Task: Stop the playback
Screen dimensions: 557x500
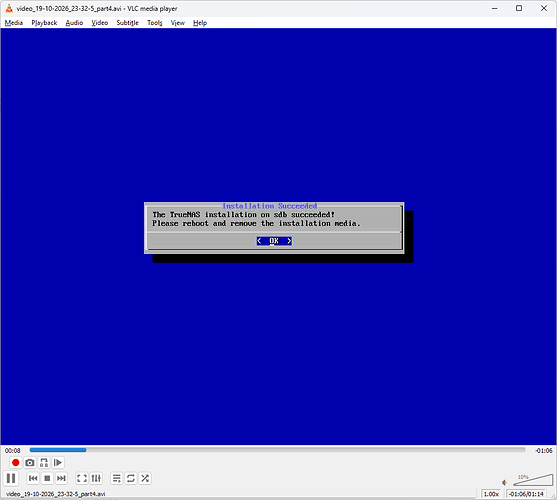Action: click(47, 478)
